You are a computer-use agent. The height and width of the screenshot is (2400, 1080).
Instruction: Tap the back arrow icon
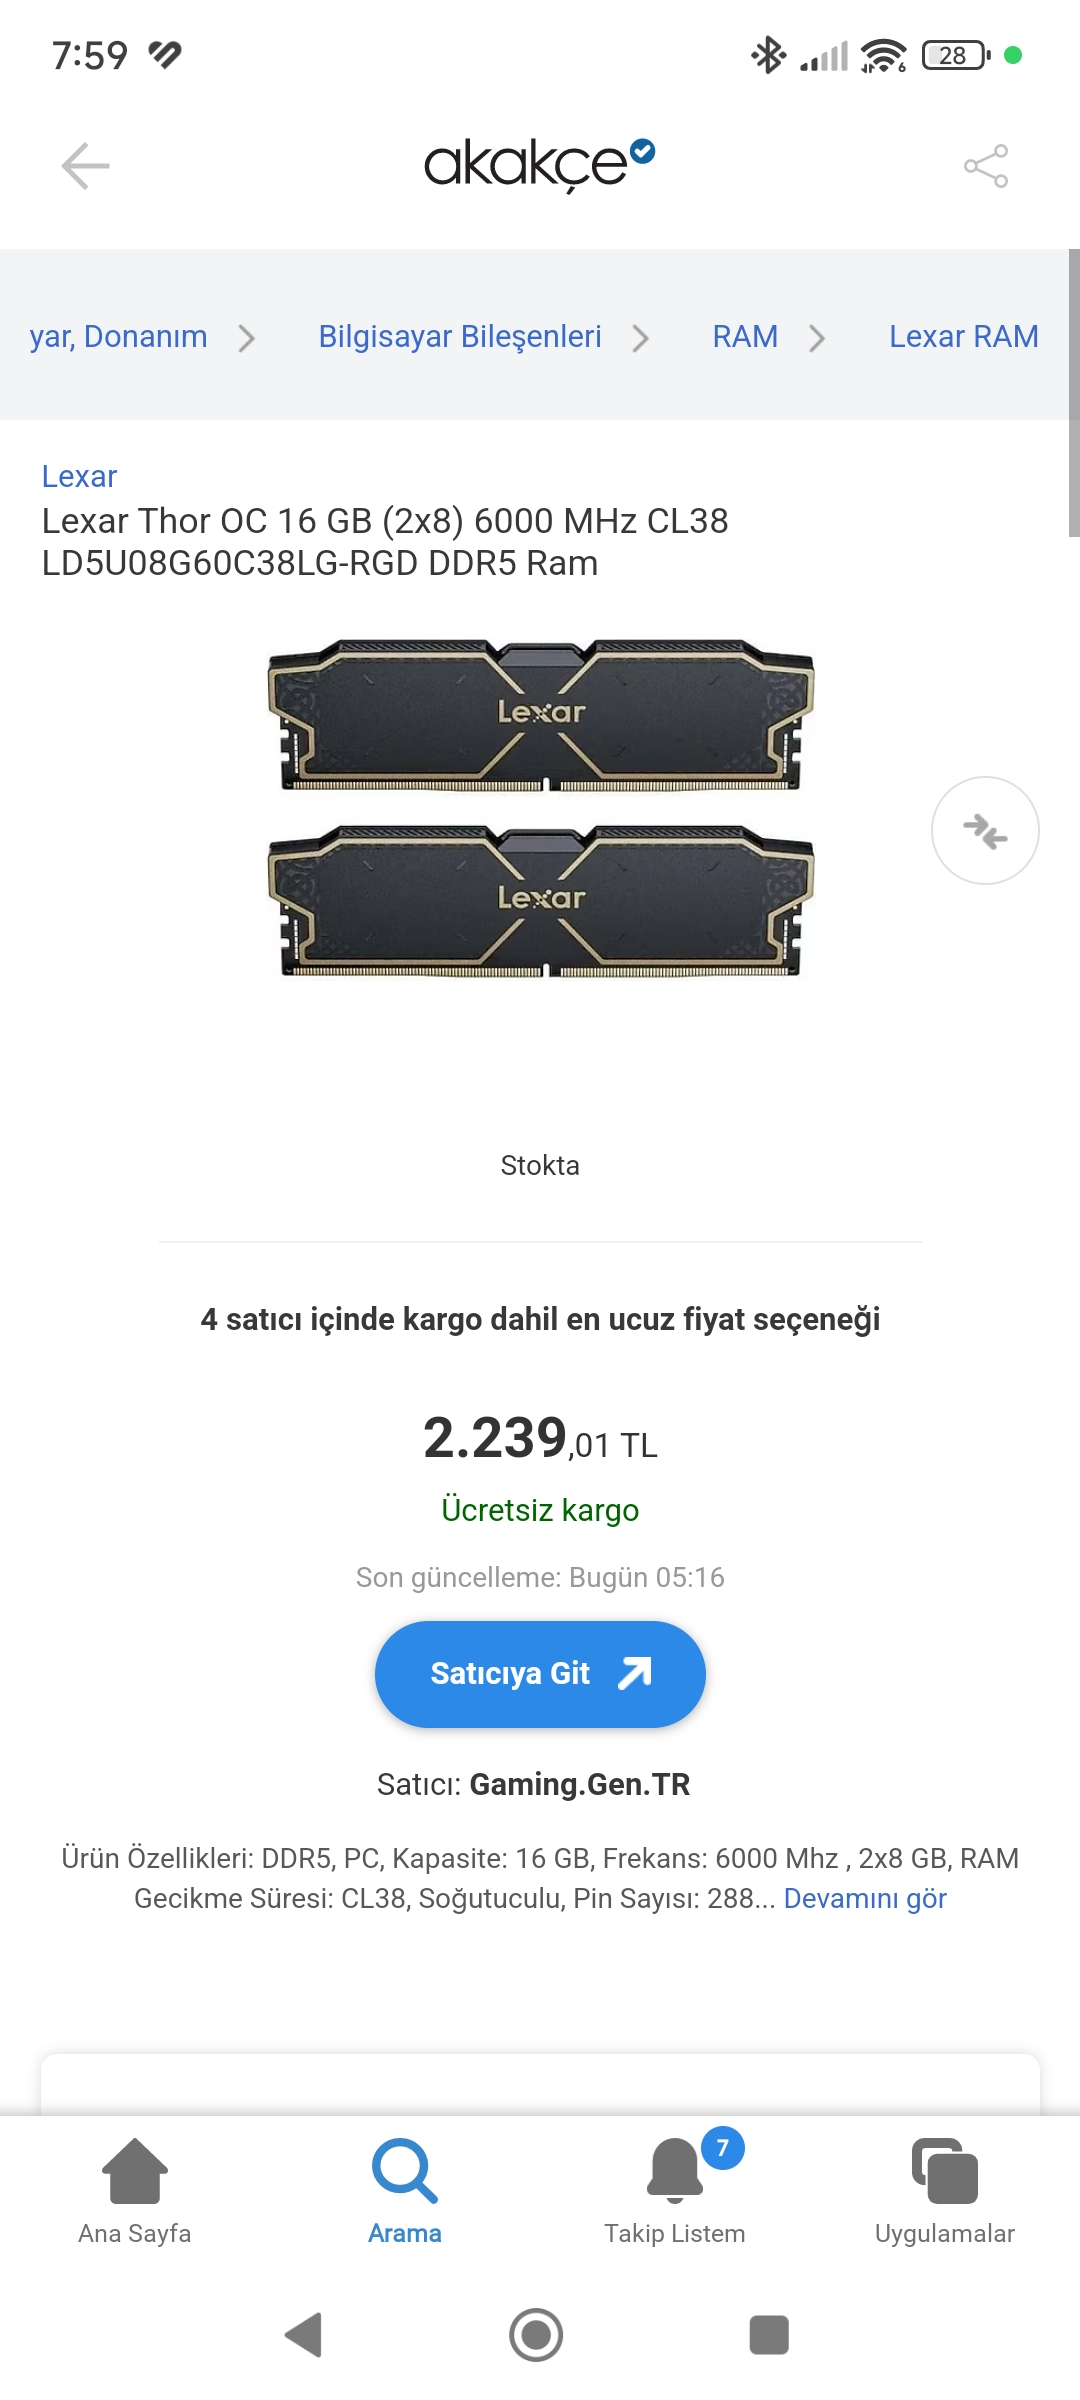pos(86,166)
